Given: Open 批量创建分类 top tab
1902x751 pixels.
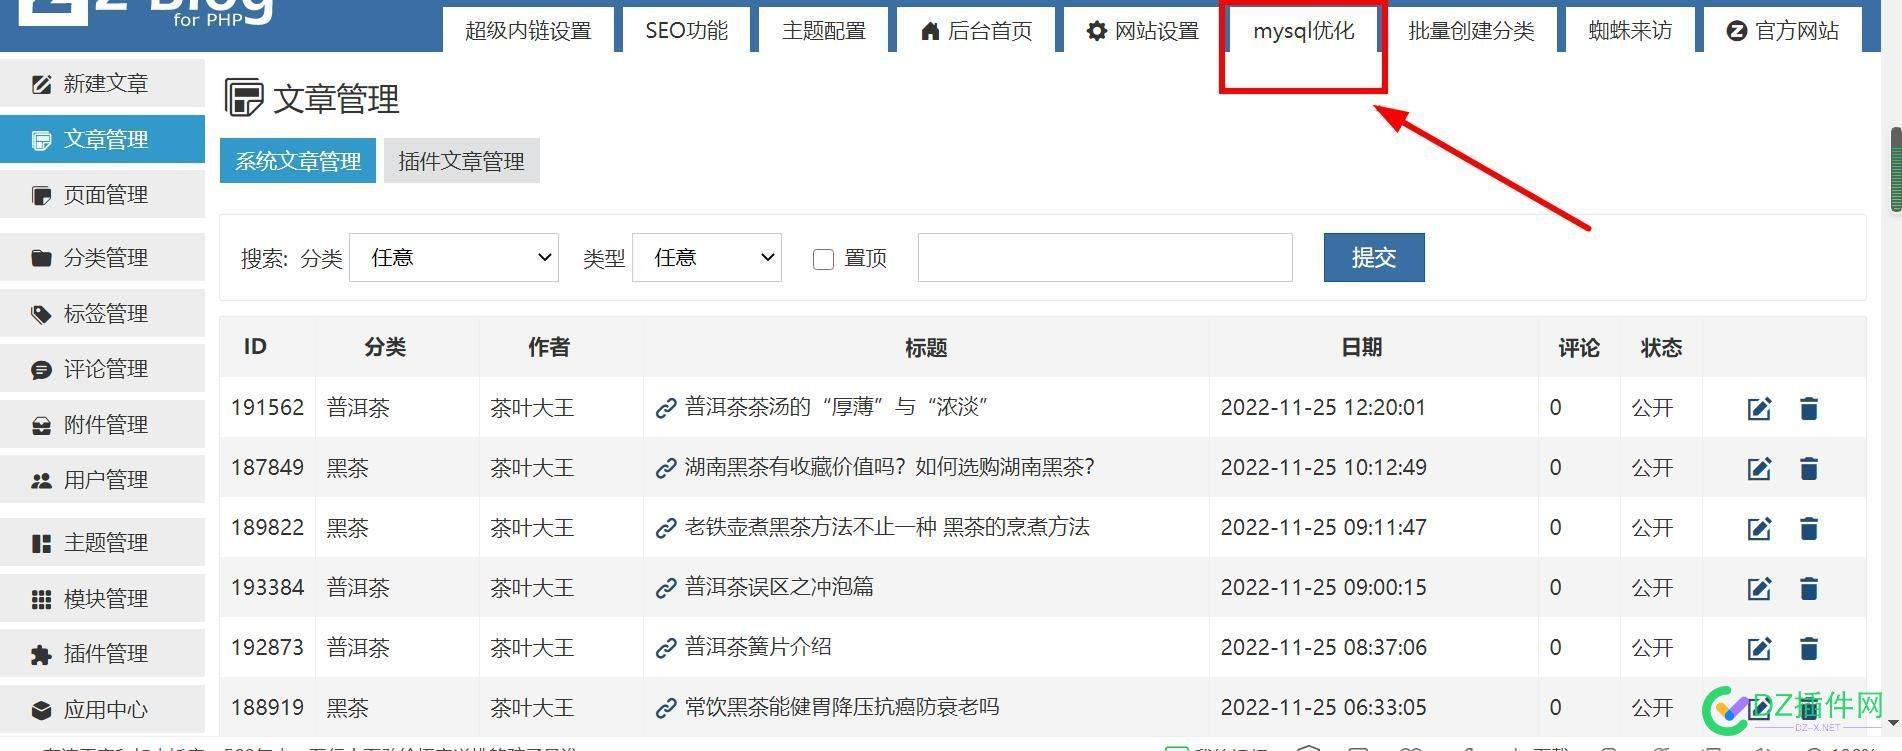Looking at the screenshot, I should [1471, 30].
